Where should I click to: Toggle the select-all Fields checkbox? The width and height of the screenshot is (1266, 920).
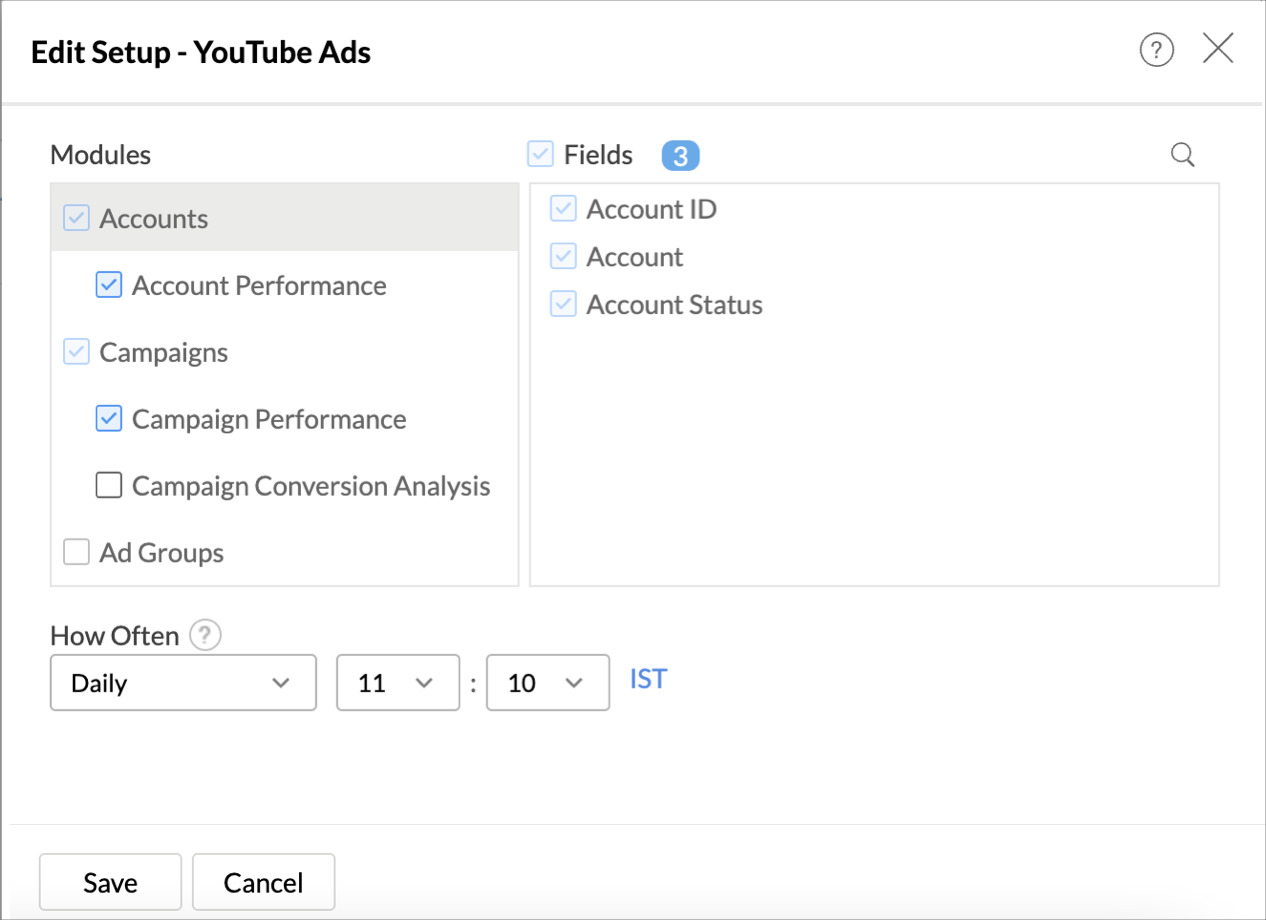click(x=541, y=155)
